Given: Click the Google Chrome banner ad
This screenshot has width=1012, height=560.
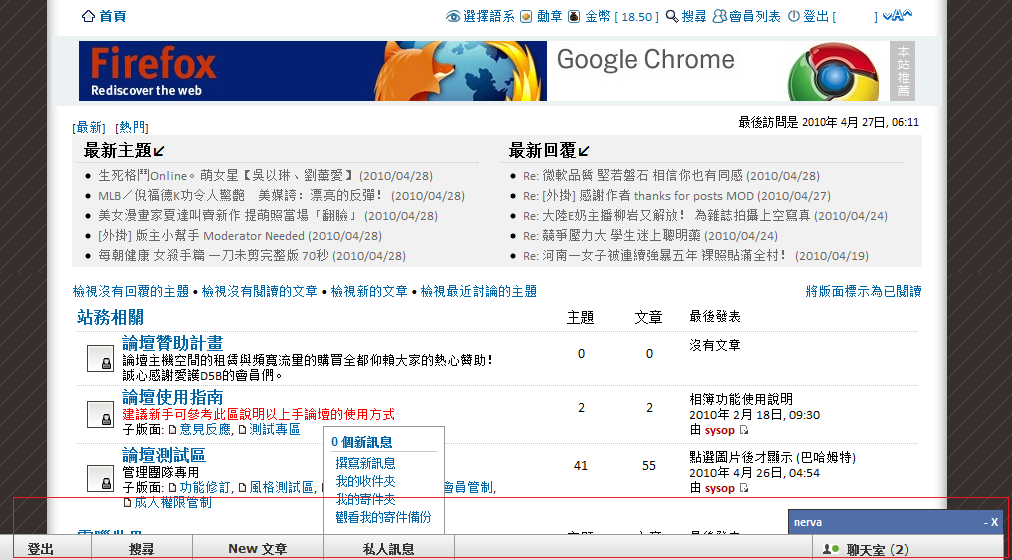Looking at the screenshot, I should pyautogui.click(x=718, y=71).
